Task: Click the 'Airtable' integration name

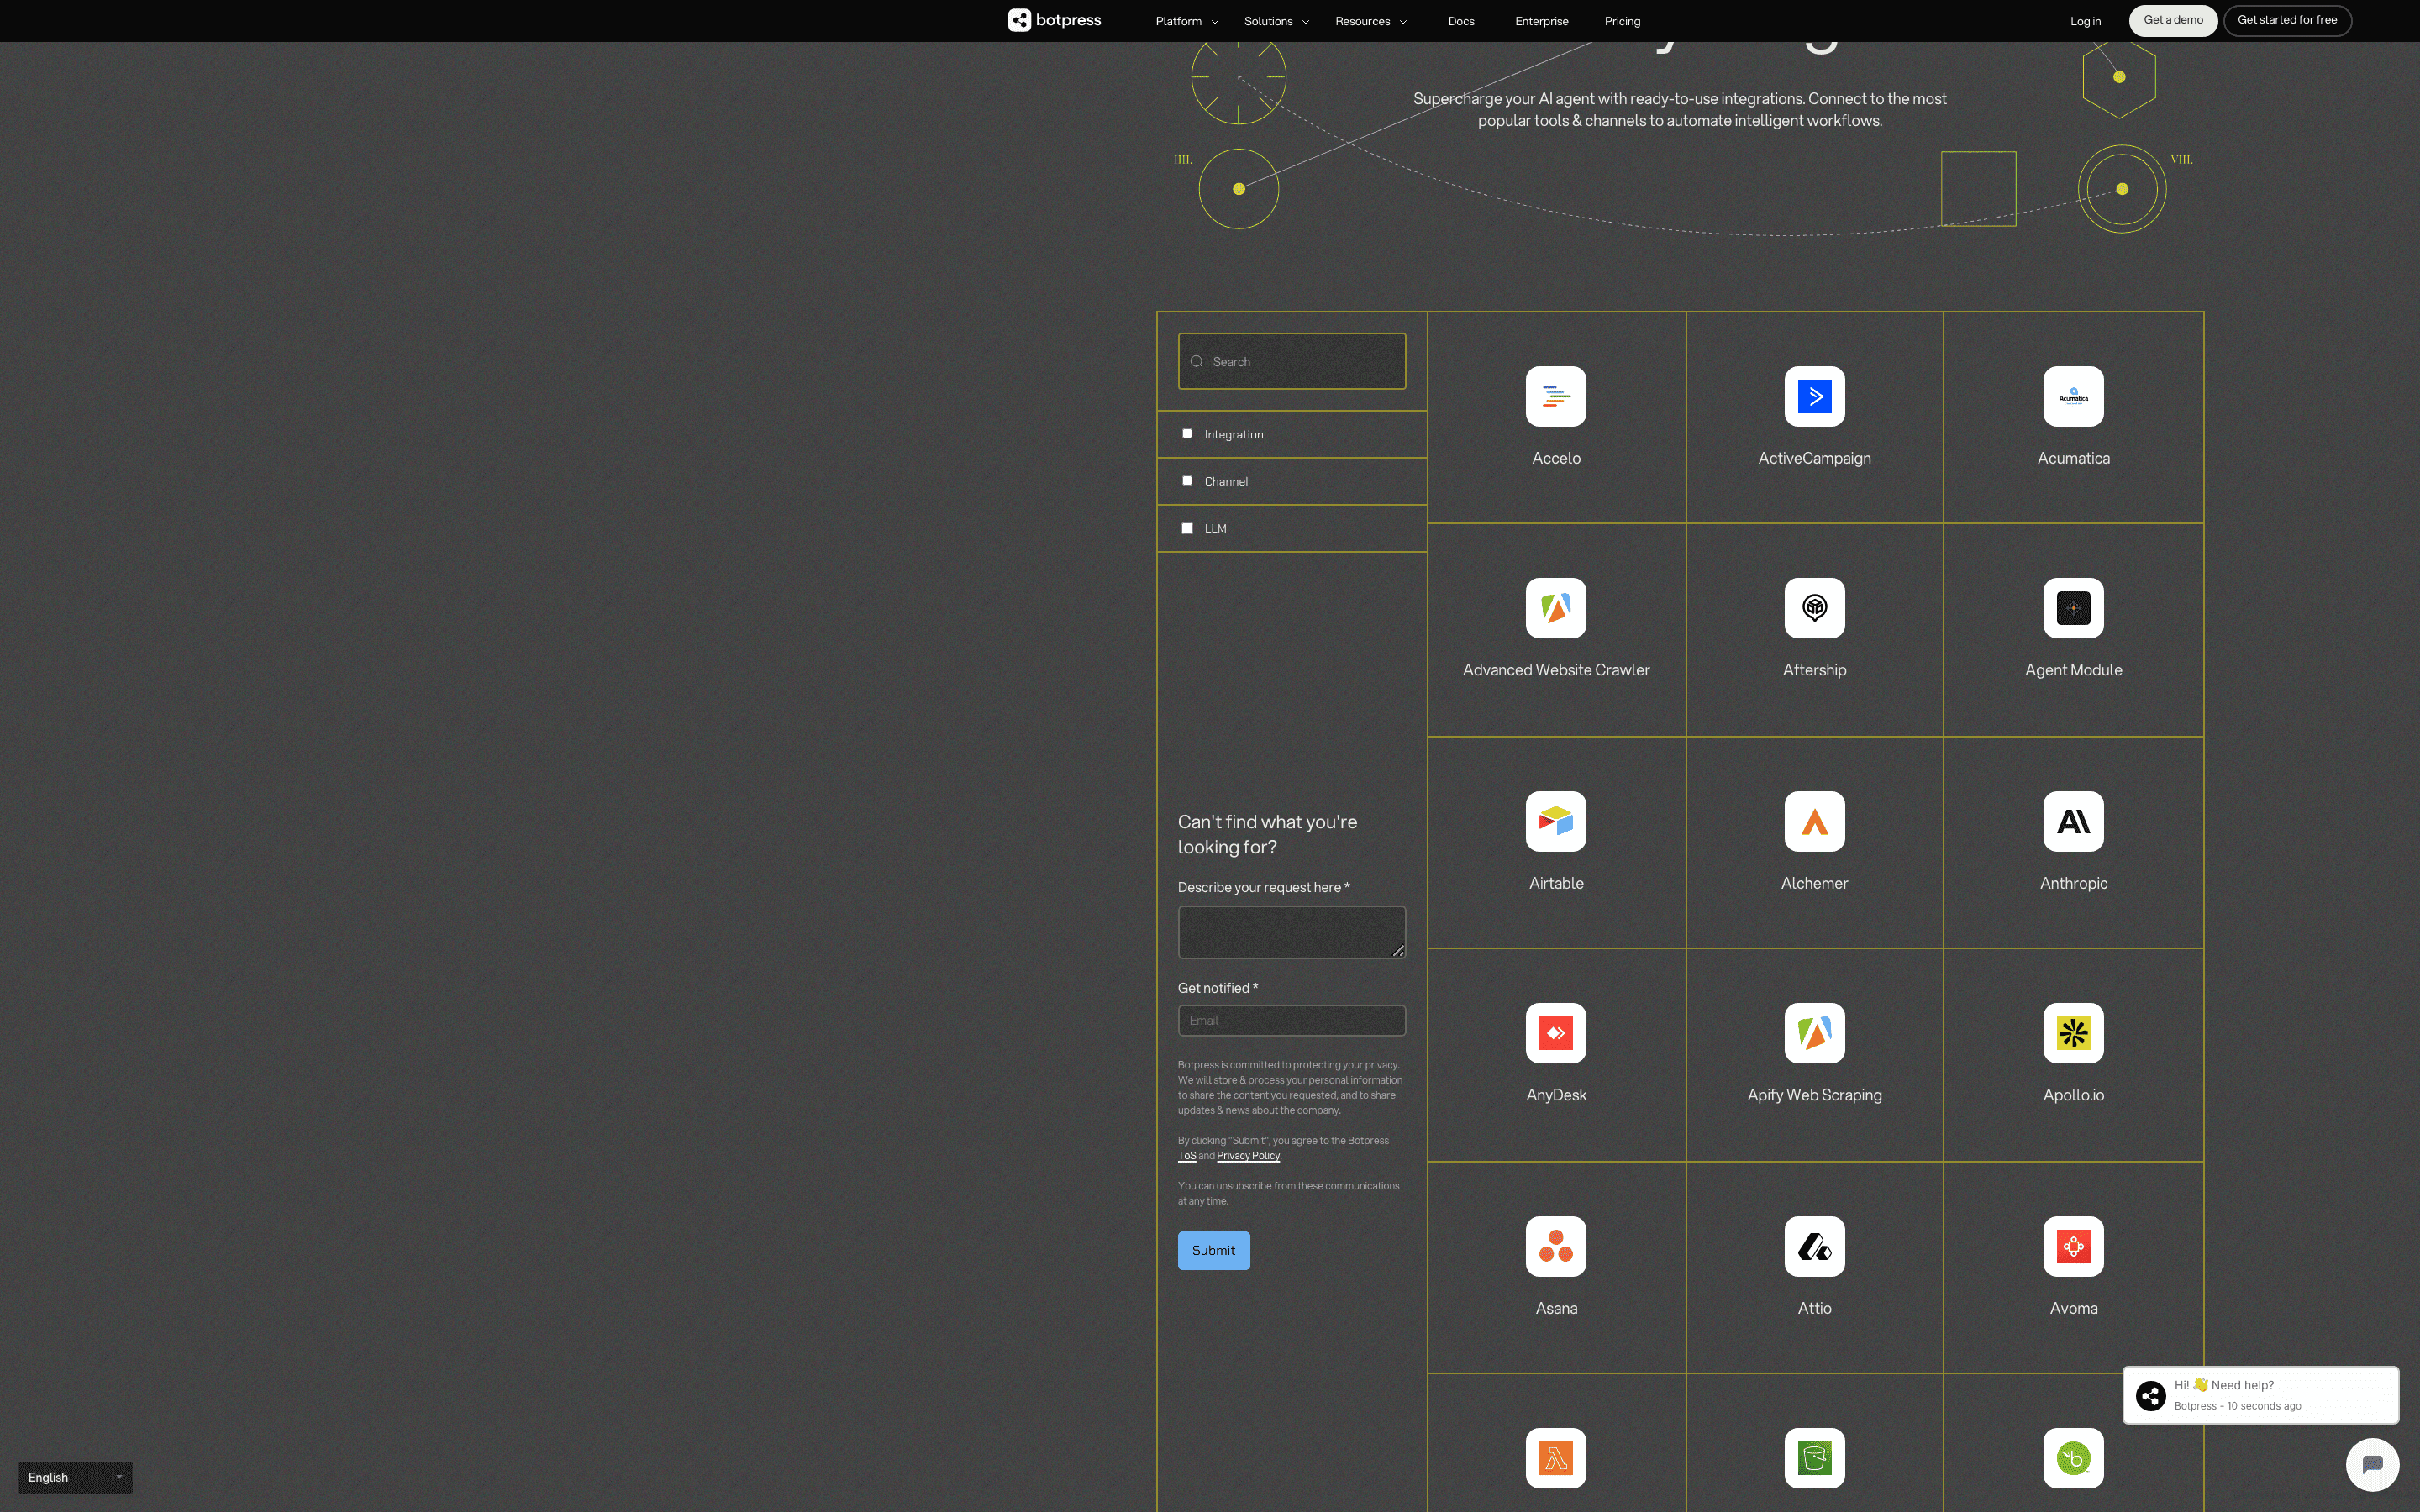Action: [1556, 883]
